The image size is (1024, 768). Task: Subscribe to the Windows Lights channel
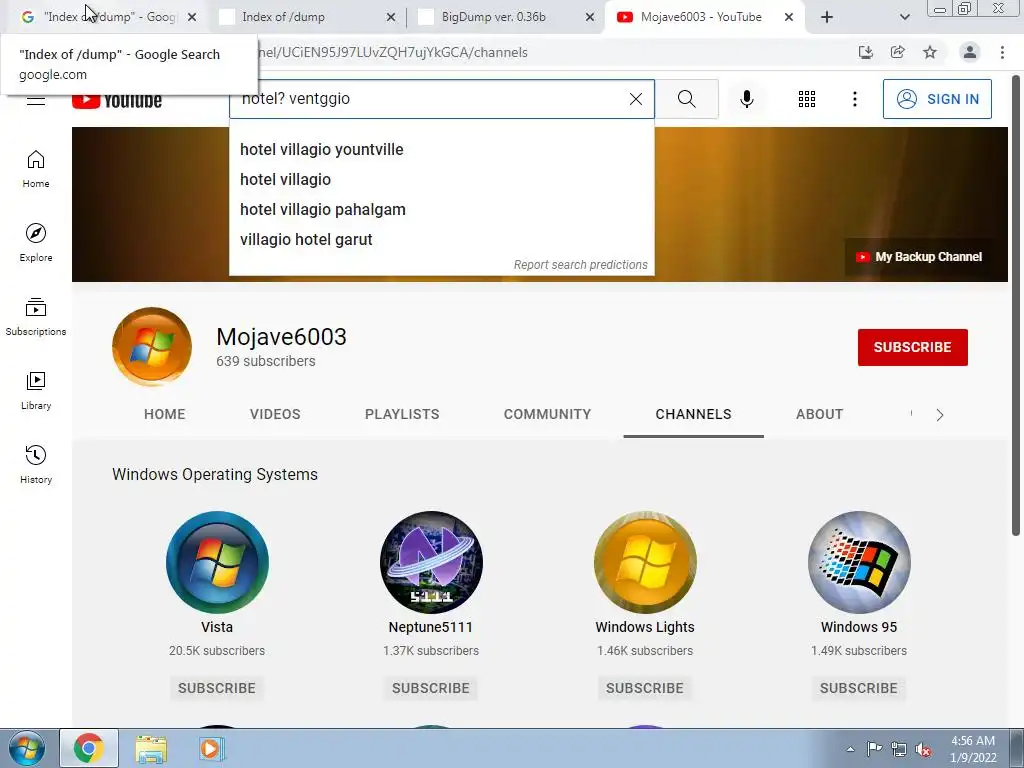coord(645,688)
